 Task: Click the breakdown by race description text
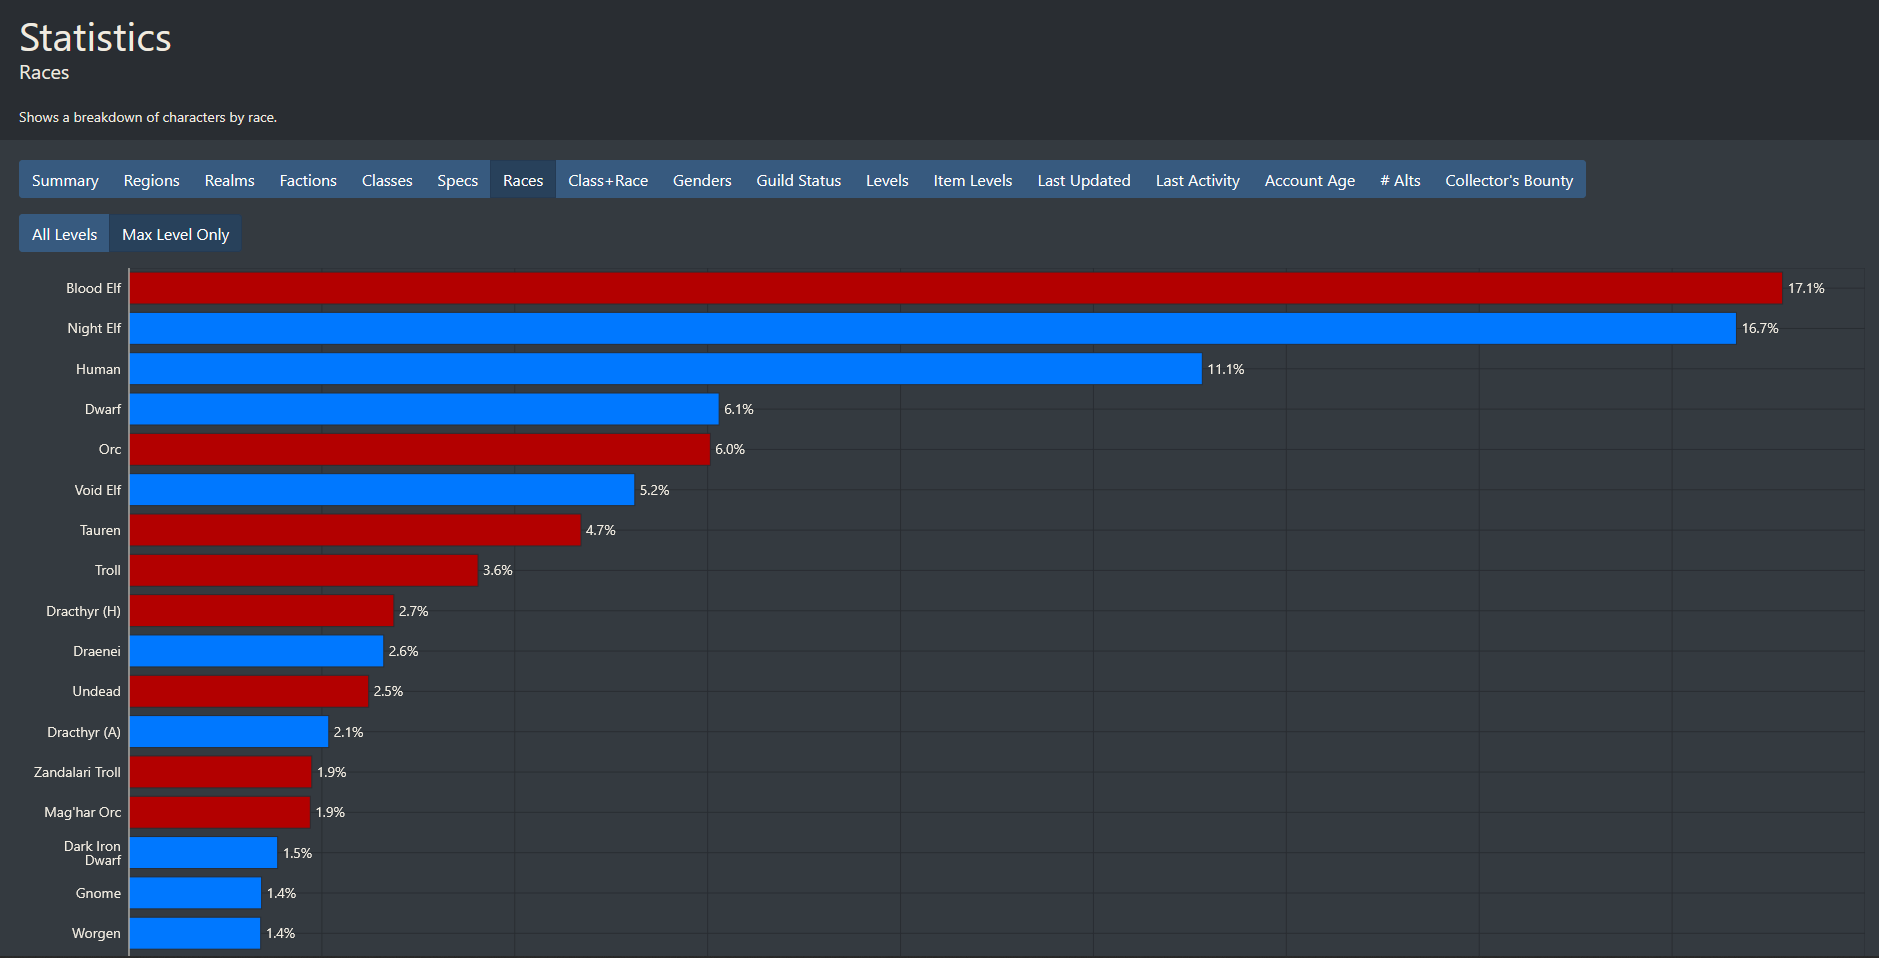click(148, 117)
